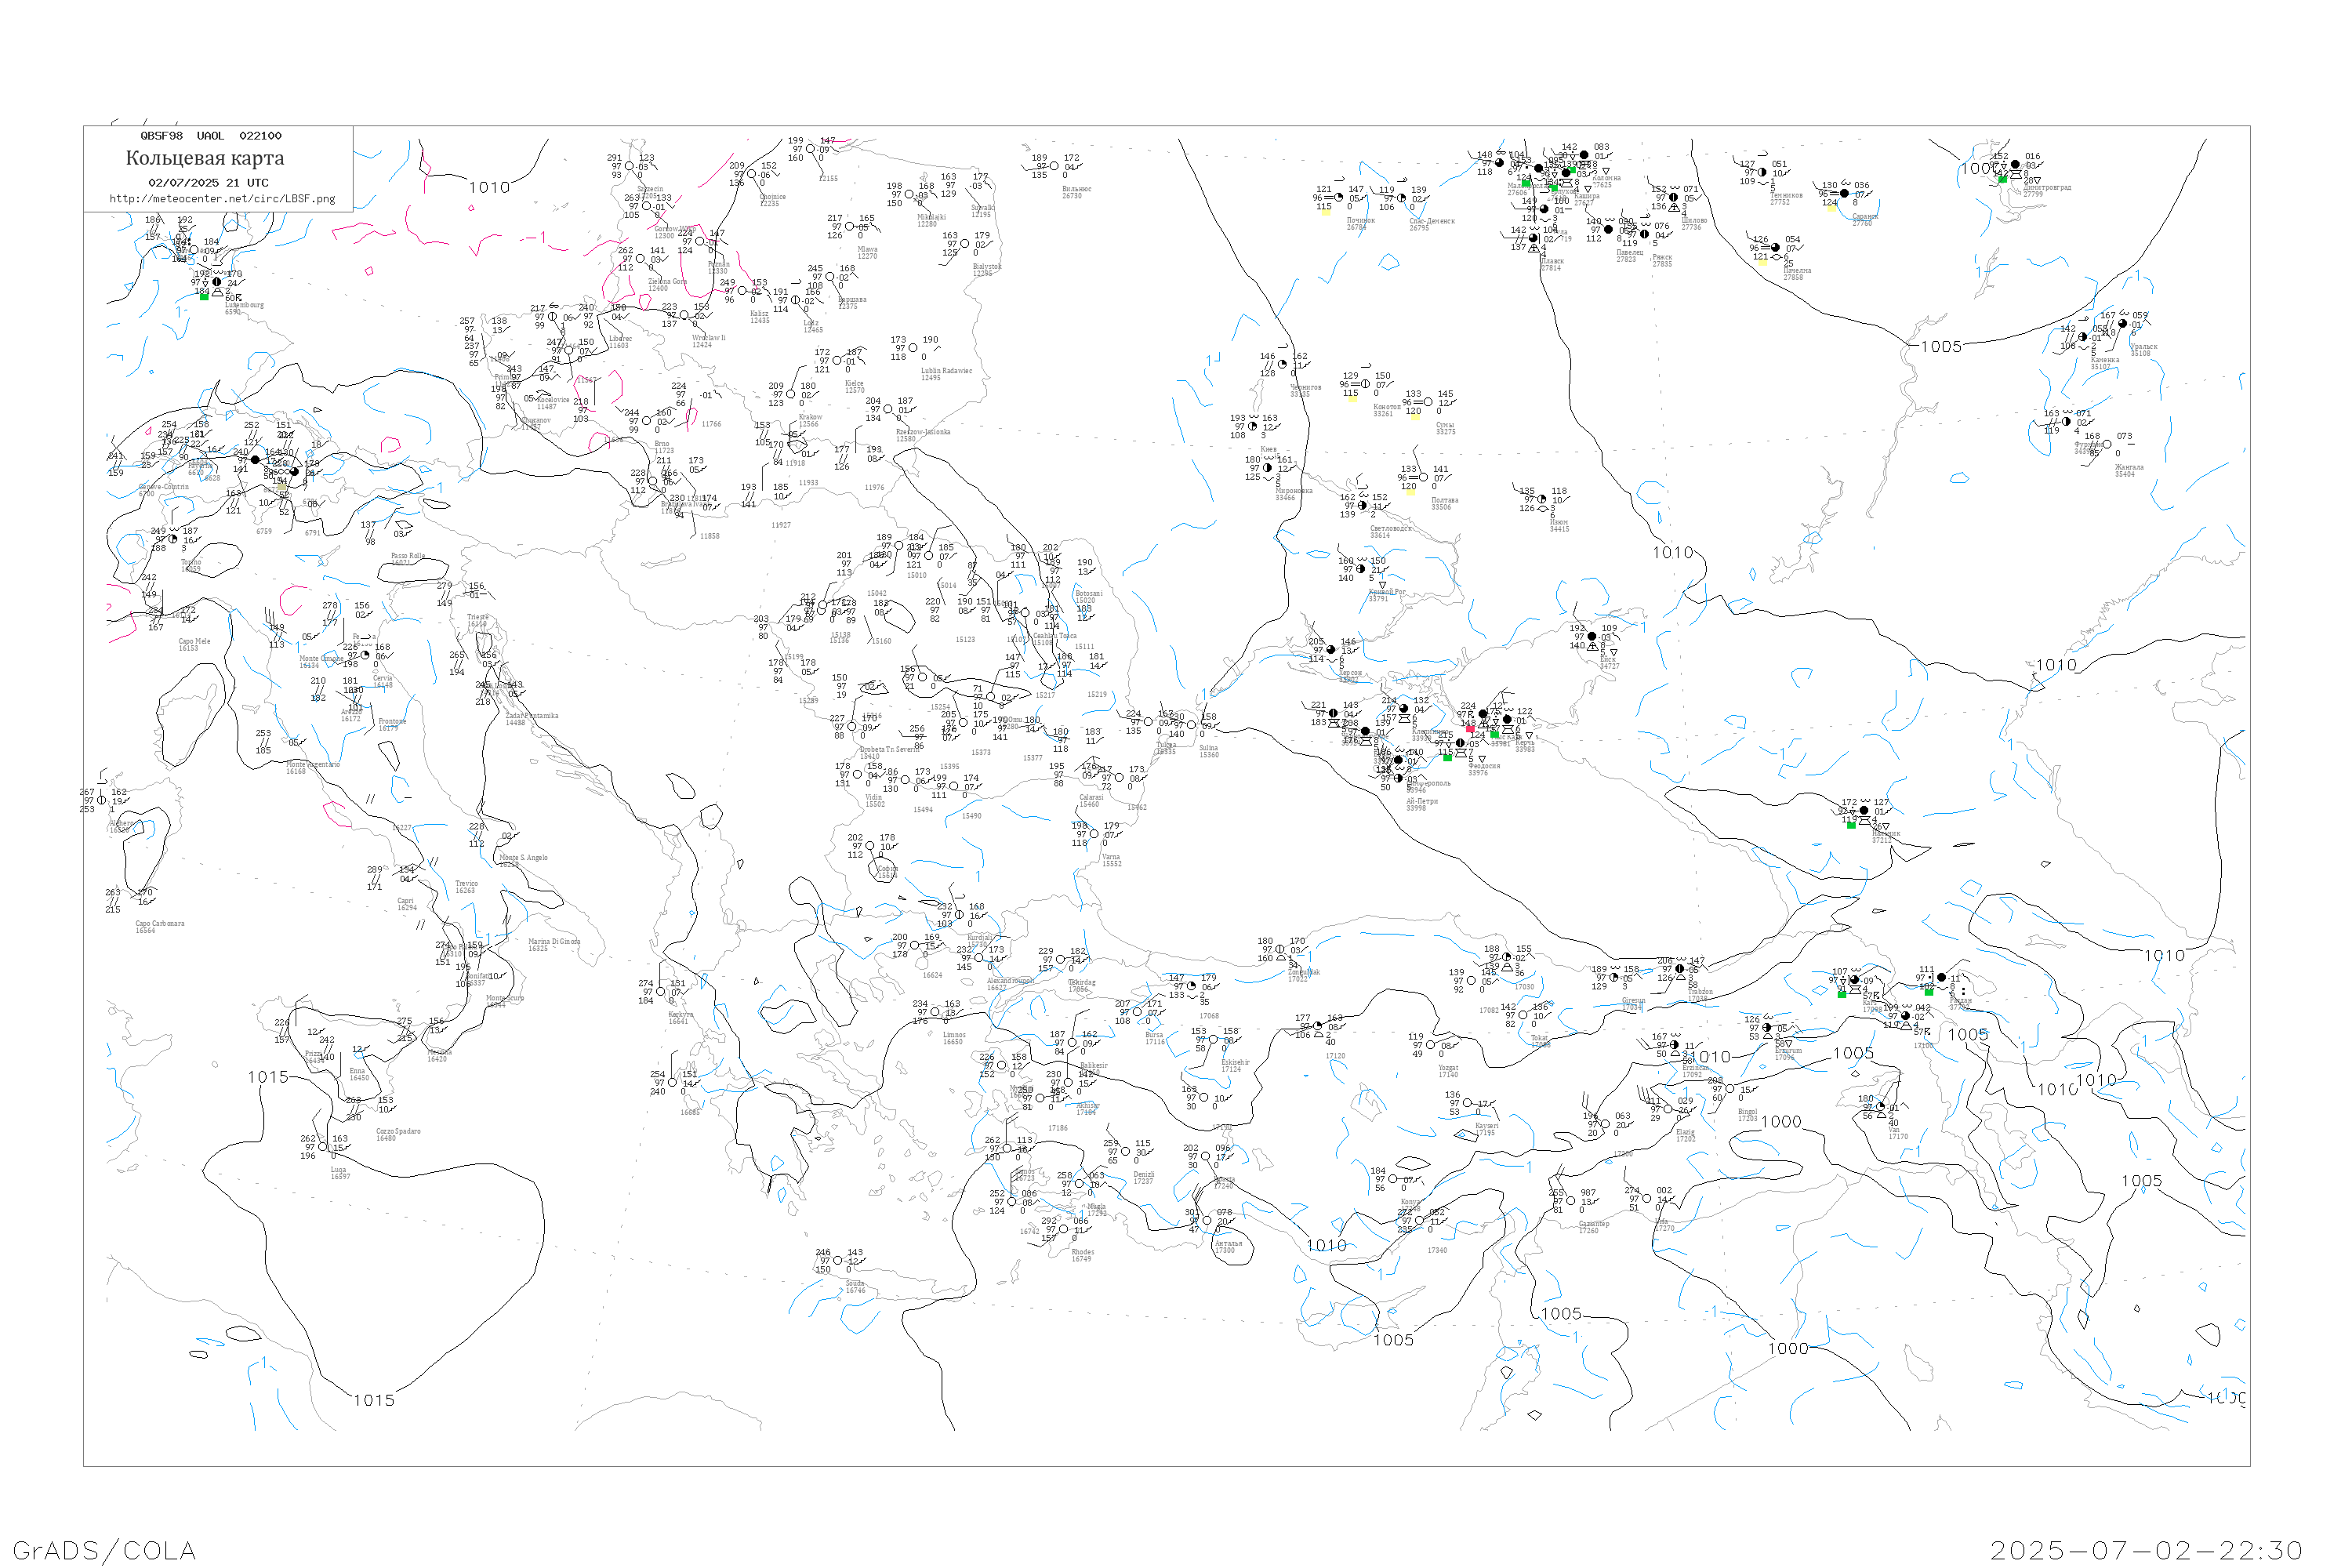The height and width of the screenshot is (1568, 2352).
Task: Click the 2025-07-02-22:30 timestamp
Action: click(2146, 1550)
